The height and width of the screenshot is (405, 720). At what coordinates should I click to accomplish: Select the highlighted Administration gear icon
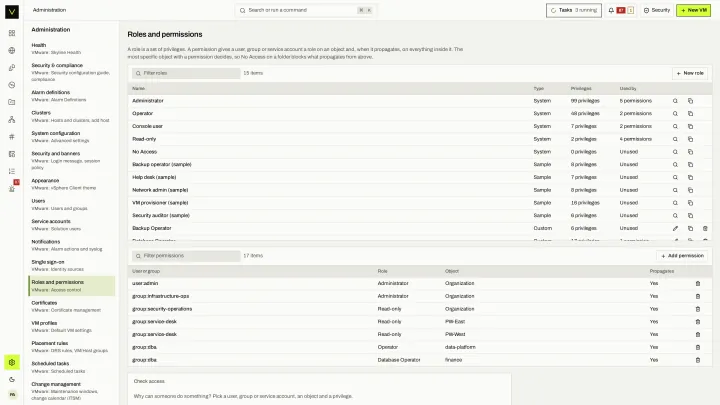pos(12,362)
